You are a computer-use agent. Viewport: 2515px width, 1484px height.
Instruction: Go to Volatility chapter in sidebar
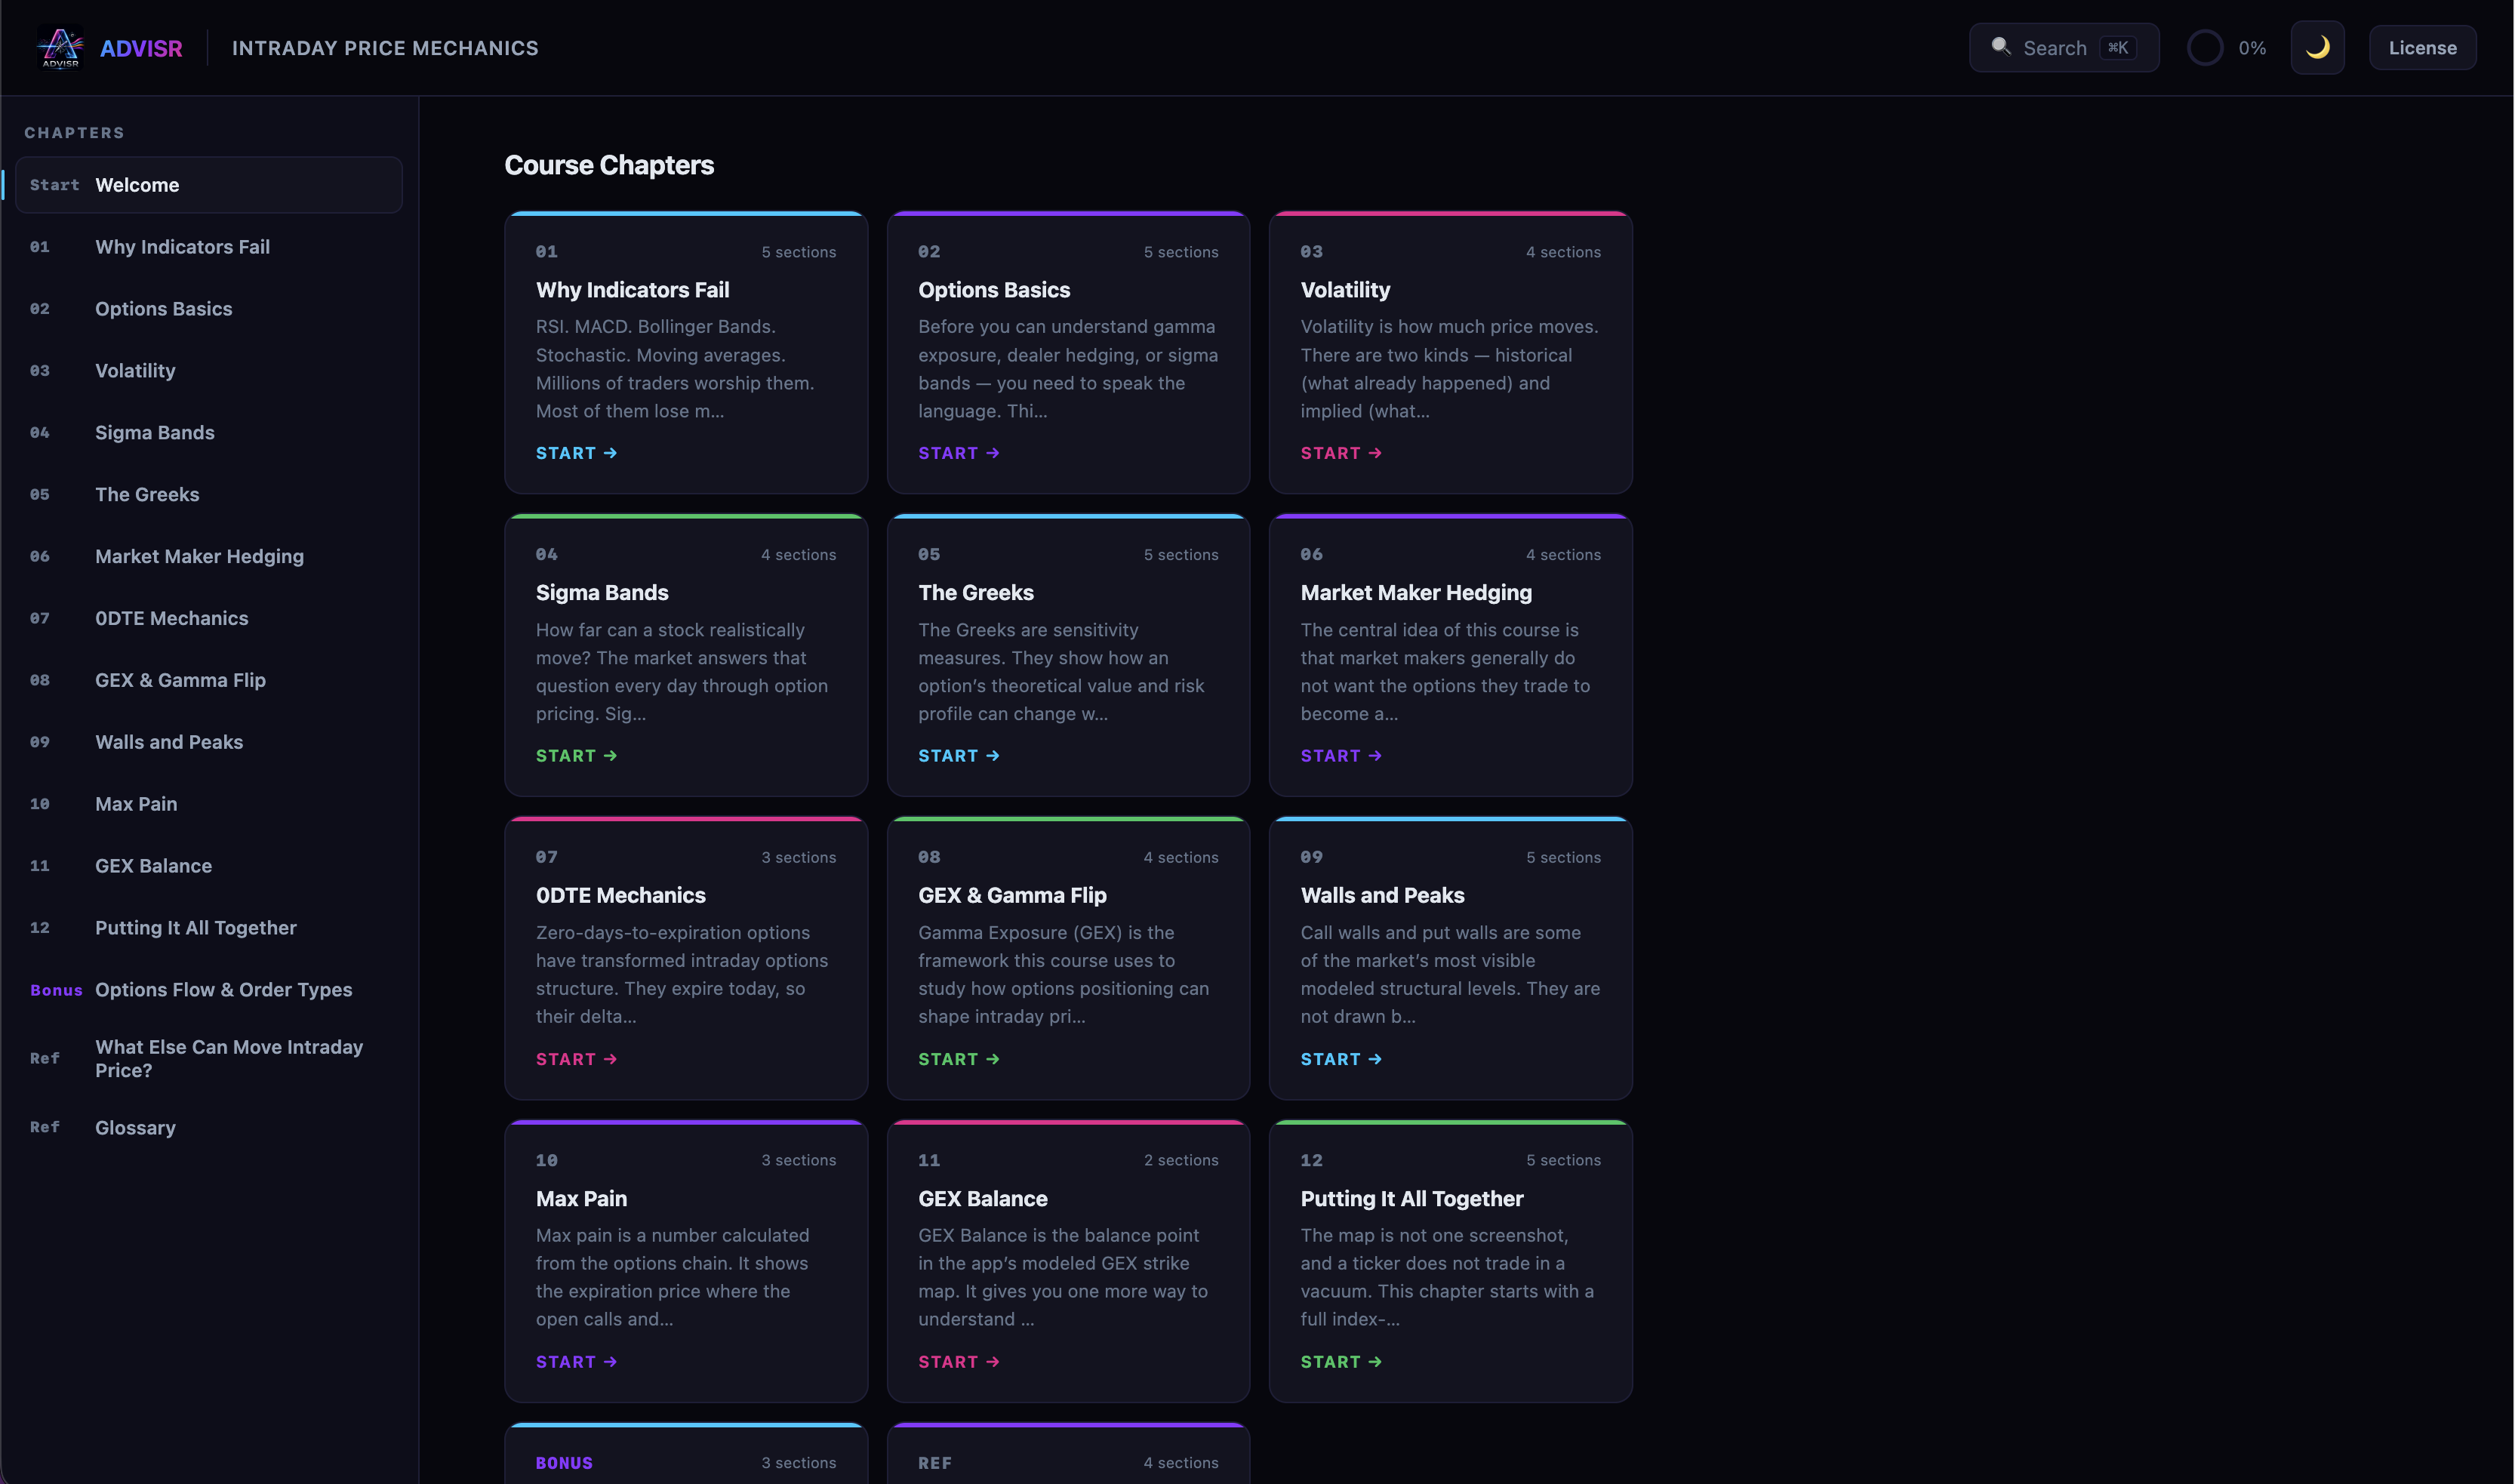pos(209,371)
